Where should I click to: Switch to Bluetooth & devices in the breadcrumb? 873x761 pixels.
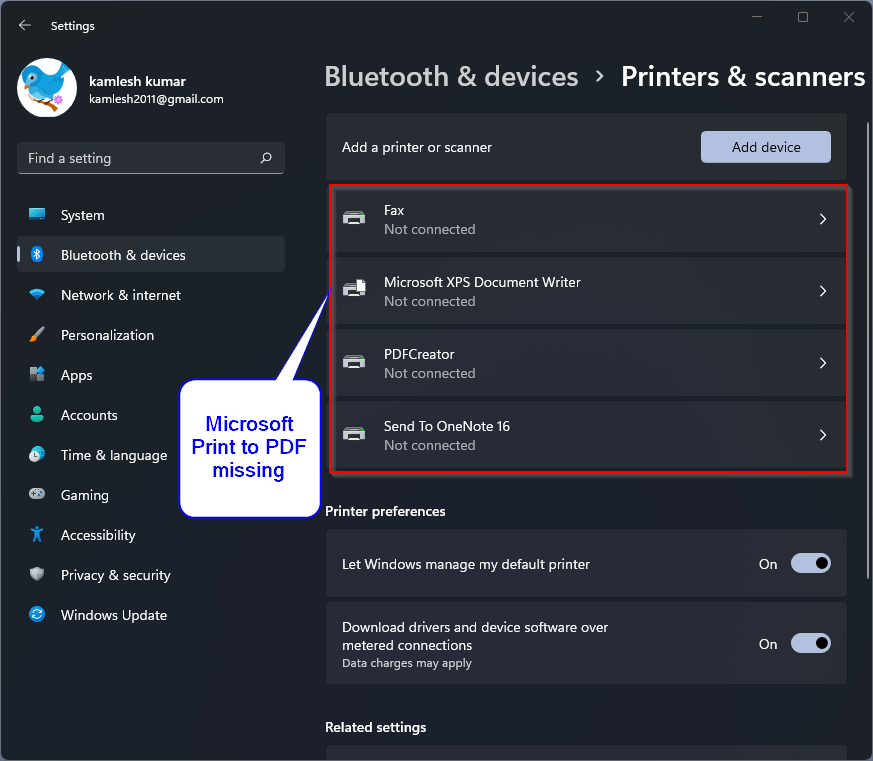pos(450,76)
